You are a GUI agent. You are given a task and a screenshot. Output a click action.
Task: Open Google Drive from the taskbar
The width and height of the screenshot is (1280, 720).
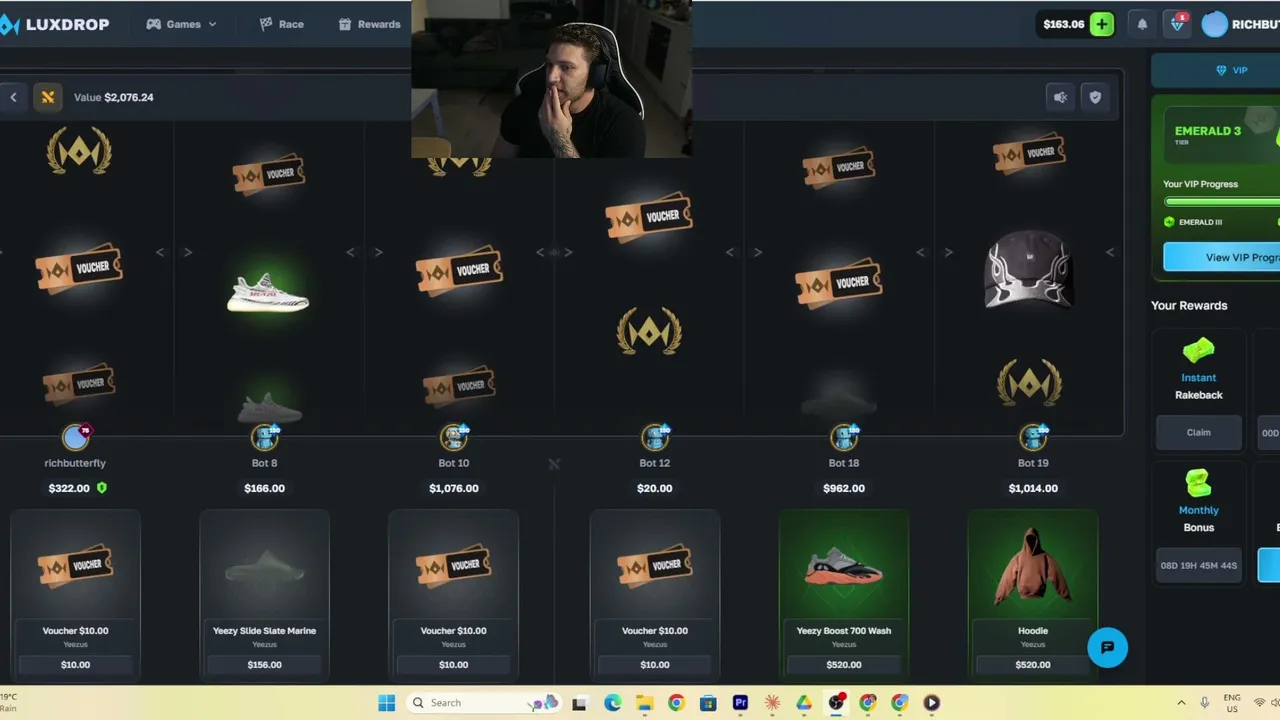[804, 703]
